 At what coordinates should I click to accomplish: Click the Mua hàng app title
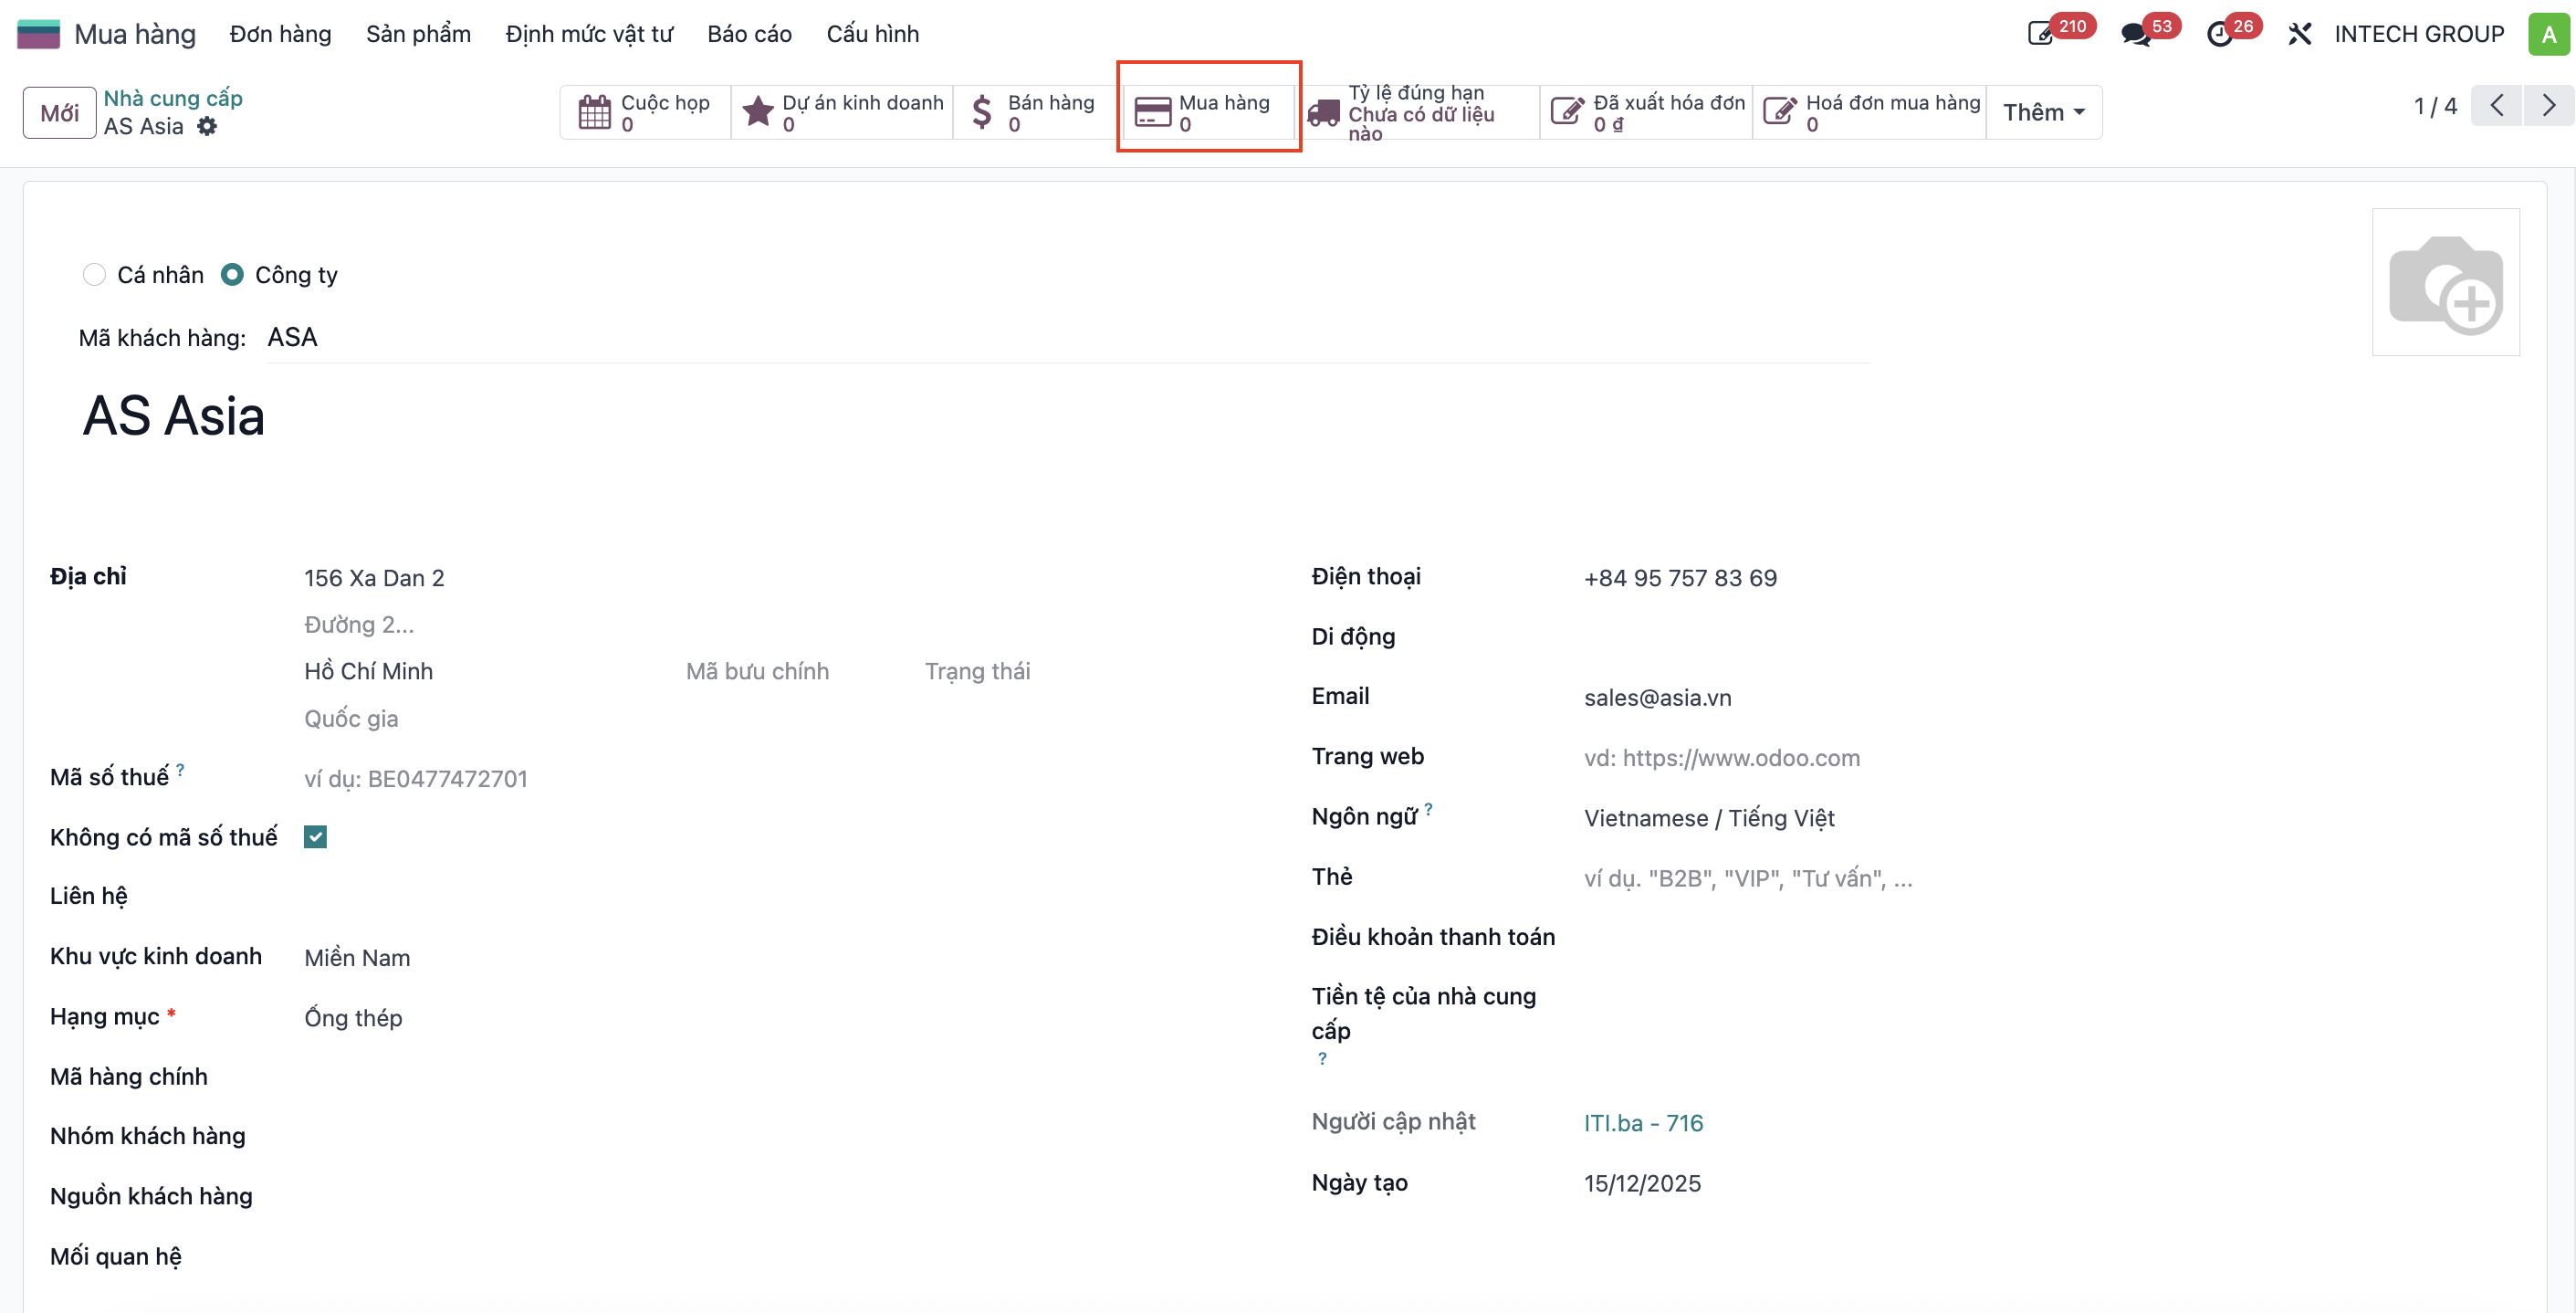click(135, 34)
